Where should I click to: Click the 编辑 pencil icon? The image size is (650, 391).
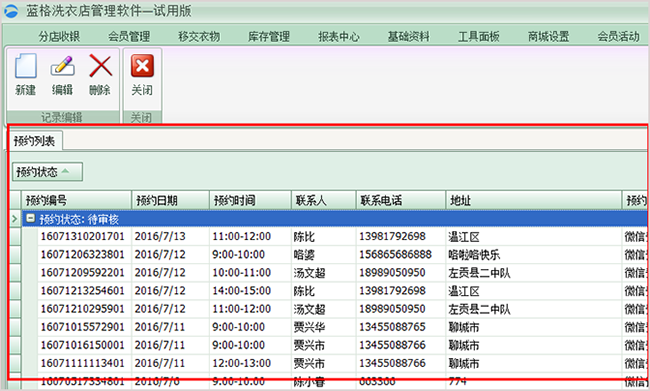tap(63, 66)
